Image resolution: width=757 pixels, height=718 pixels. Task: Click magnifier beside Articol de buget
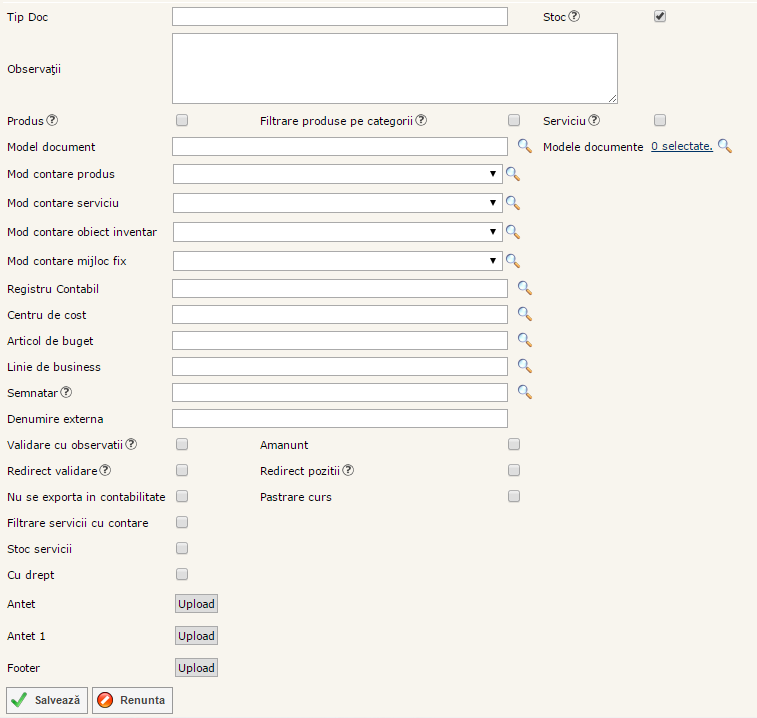524,341
